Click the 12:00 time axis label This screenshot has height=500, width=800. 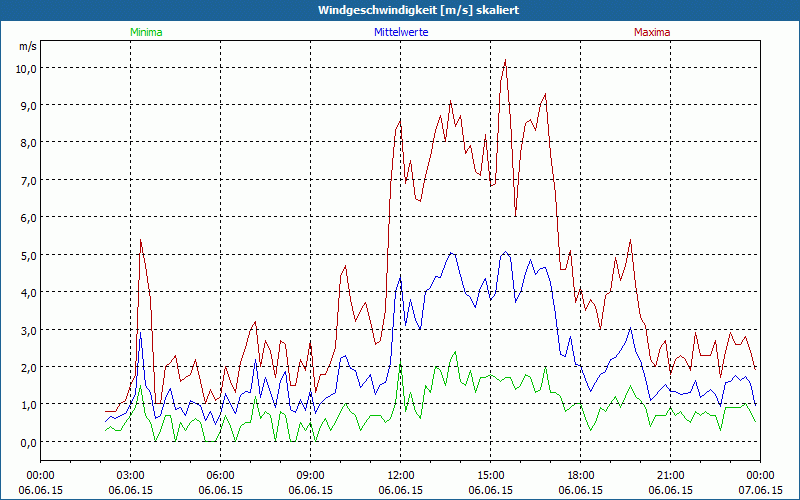click(401, 476)
